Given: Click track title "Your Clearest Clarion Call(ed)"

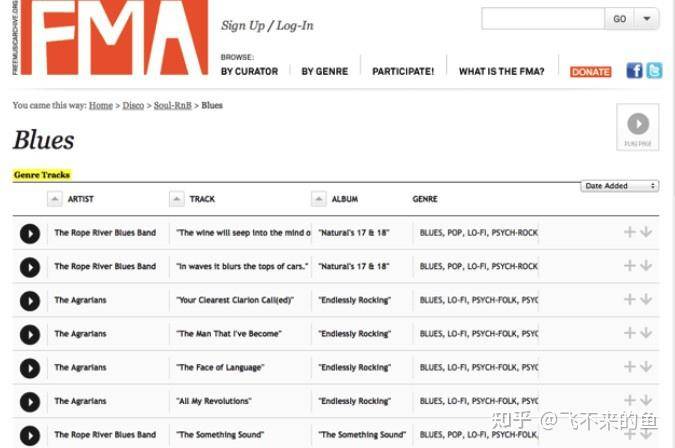Looking at the screenshot, I should (235, 300).
